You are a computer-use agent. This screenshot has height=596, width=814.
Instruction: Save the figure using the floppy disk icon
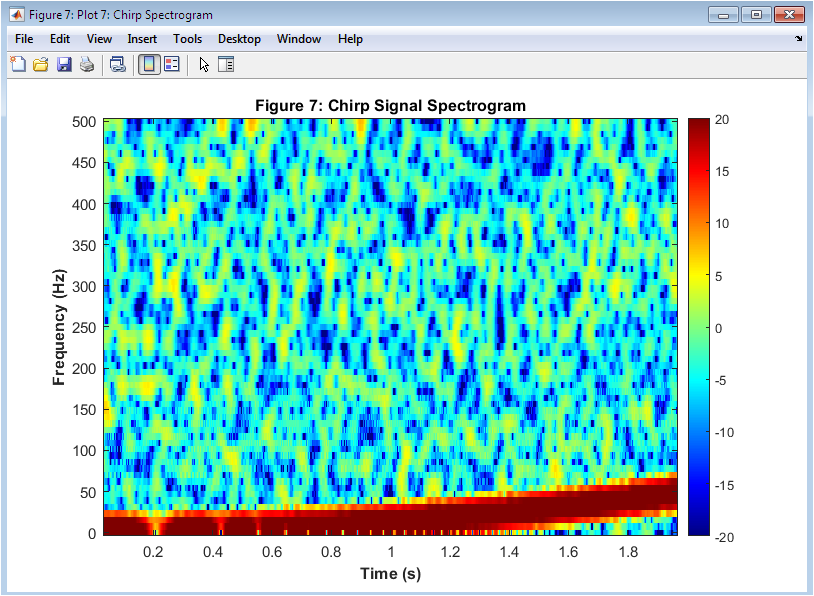point(64,65)
